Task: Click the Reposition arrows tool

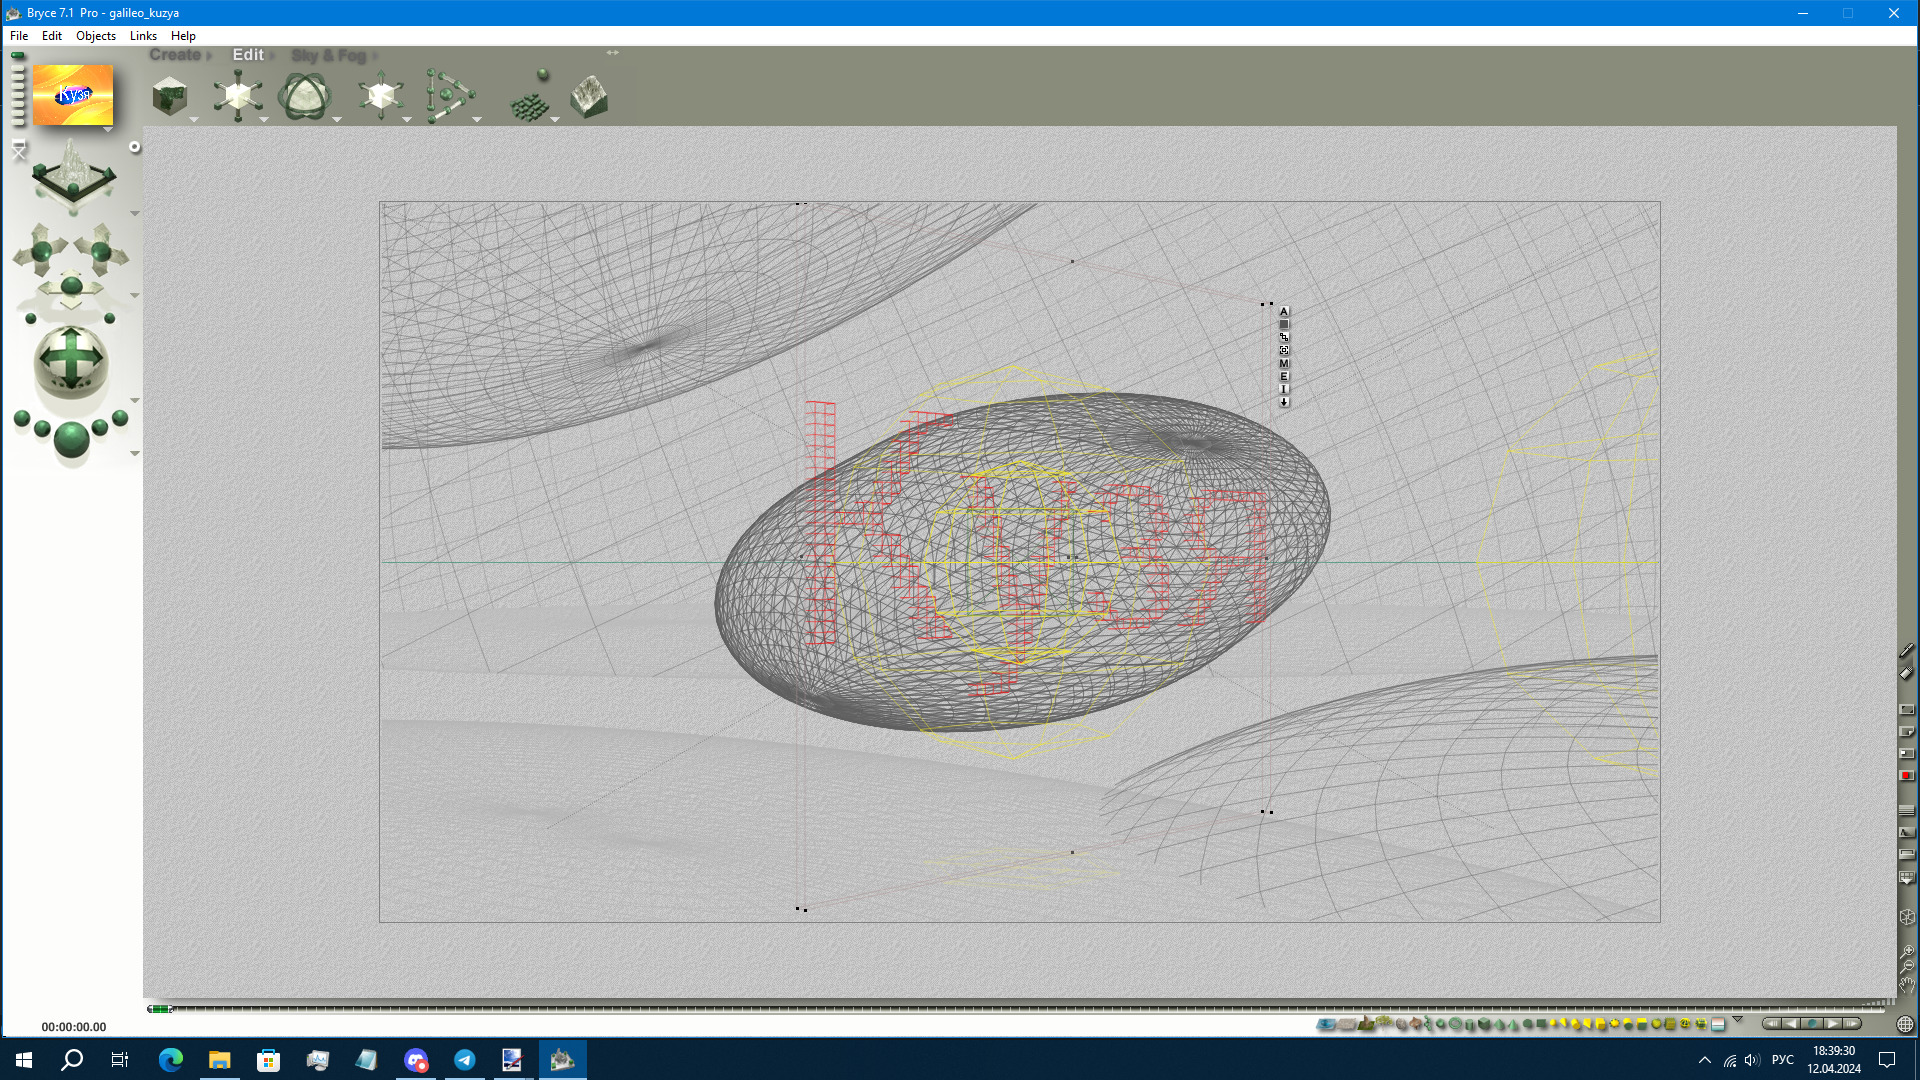Action: (x=380, y=96)
